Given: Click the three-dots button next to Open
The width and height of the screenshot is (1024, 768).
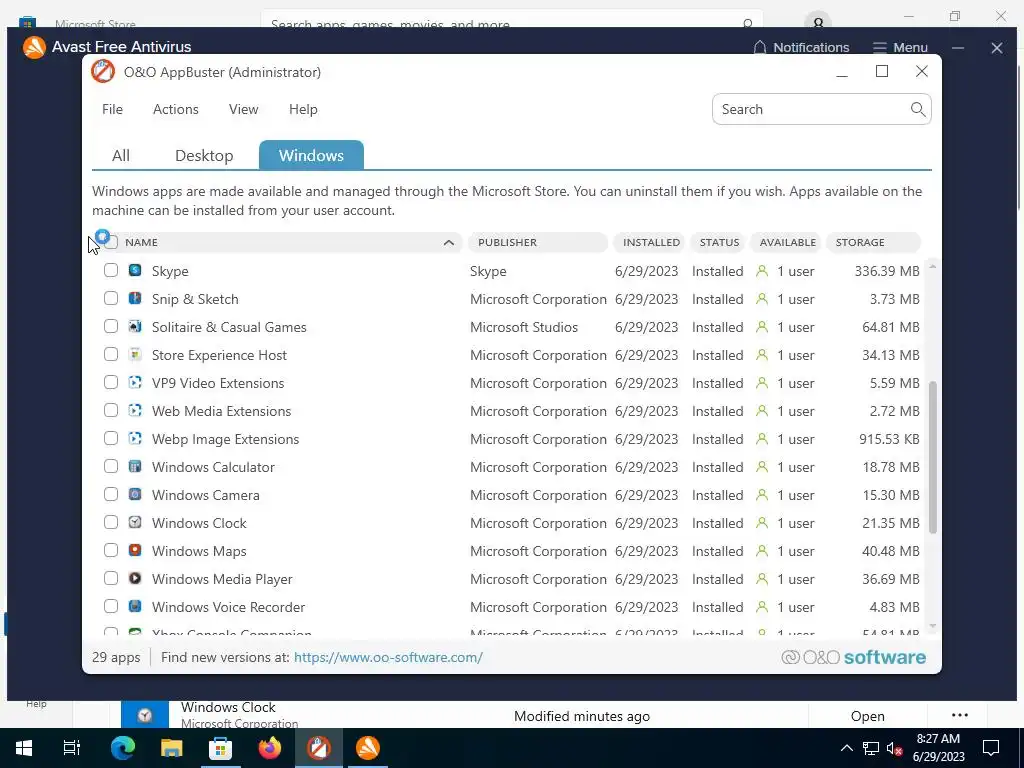Looking at the screenshot, I should 960,715.
